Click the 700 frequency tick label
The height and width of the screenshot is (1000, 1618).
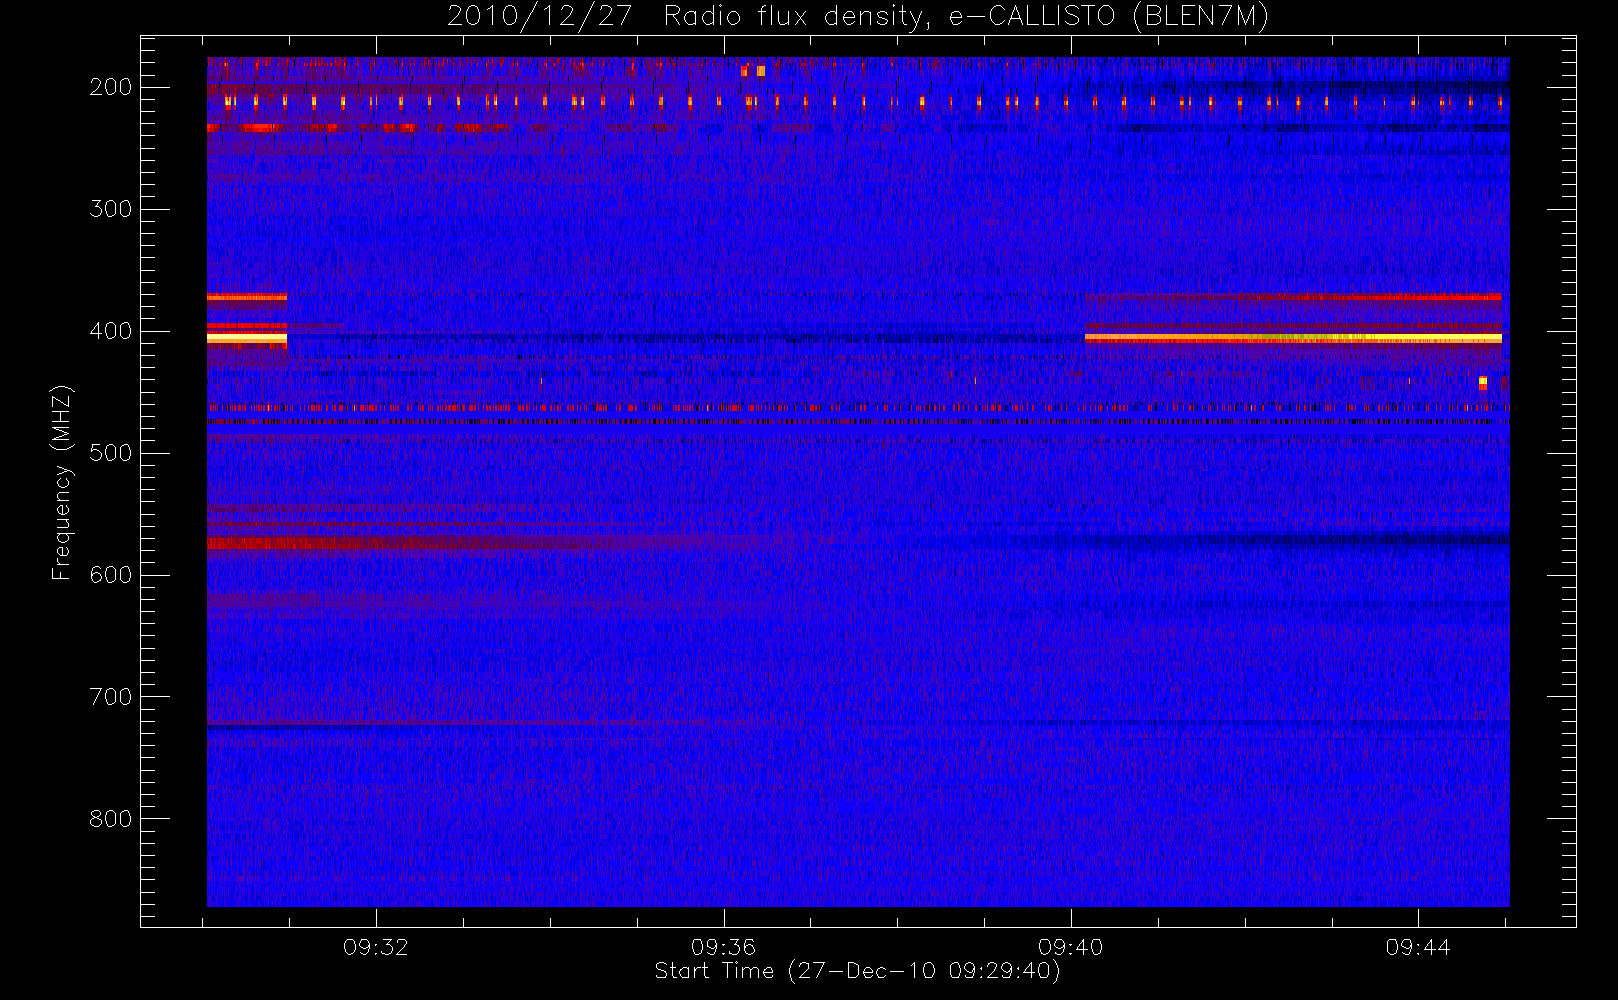point(110,697)
